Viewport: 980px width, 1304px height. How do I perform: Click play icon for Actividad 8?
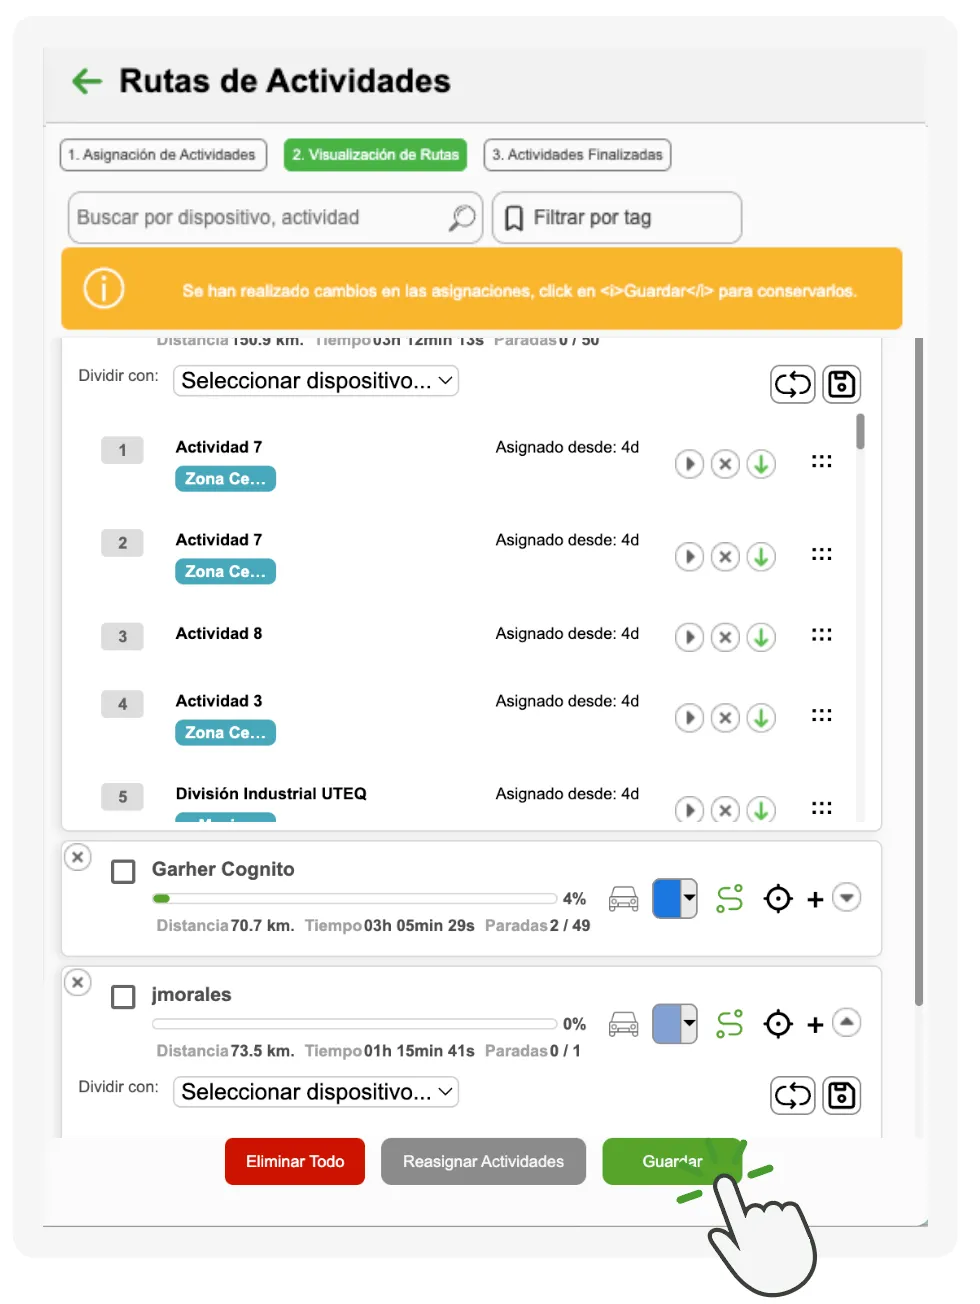[x=689, y=637]
